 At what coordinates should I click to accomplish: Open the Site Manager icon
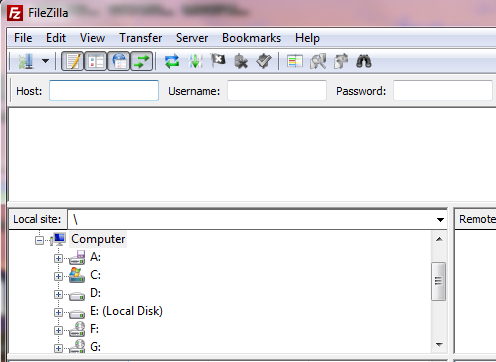26,61
